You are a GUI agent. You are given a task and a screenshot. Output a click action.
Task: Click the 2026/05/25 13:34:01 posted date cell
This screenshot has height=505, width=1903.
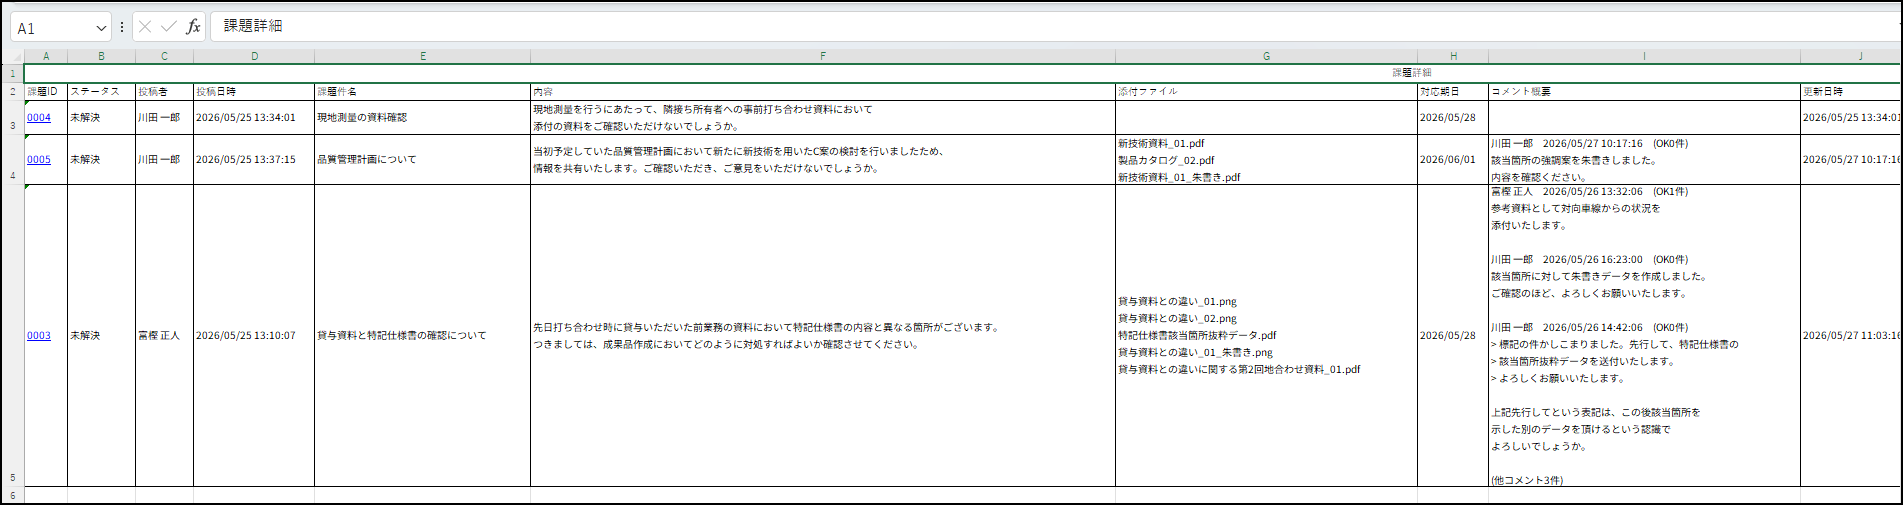254,118
